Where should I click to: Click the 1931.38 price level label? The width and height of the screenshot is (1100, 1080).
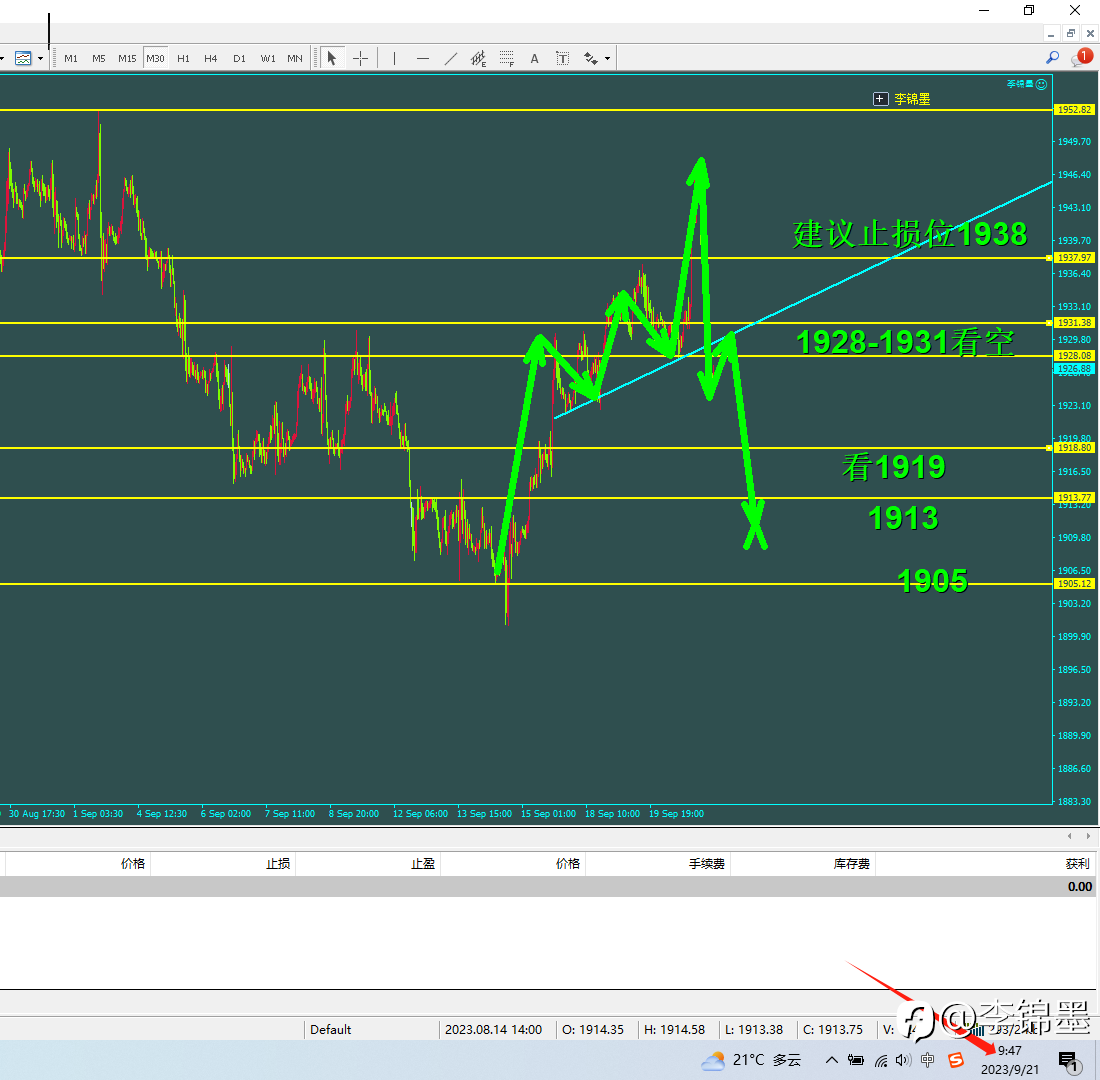click(x=1074, y=323)
